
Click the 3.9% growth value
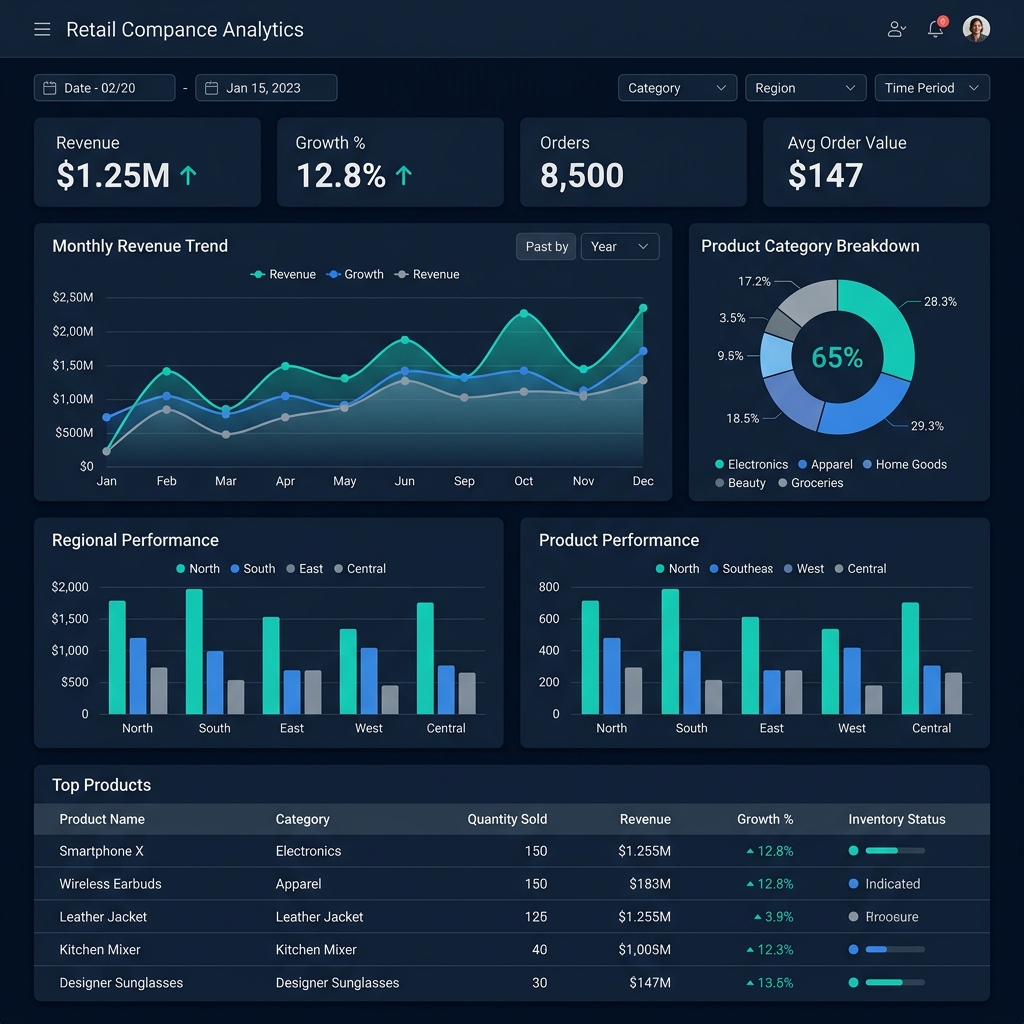[x=779, y=917]
